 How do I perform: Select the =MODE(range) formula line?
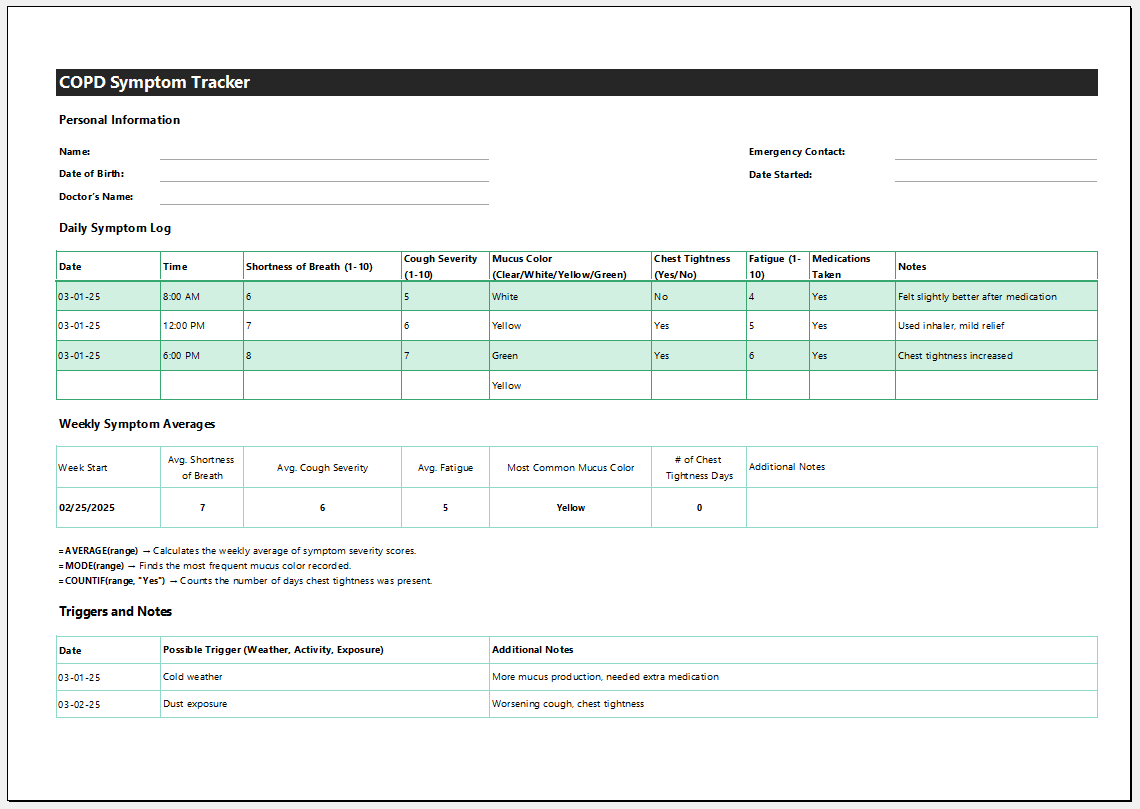(204, 566)
